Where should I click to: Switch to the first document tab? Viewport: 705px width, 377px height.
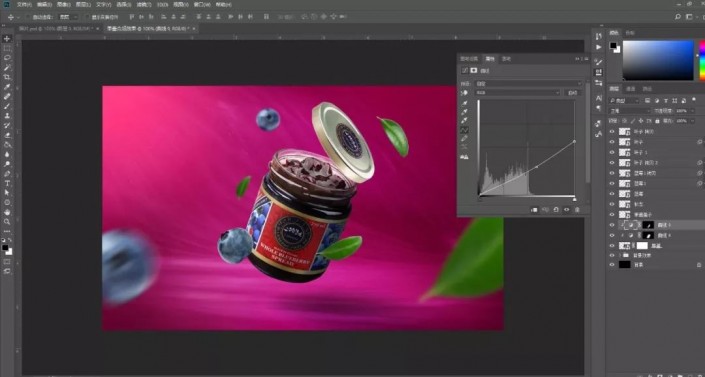coord(56,28)
